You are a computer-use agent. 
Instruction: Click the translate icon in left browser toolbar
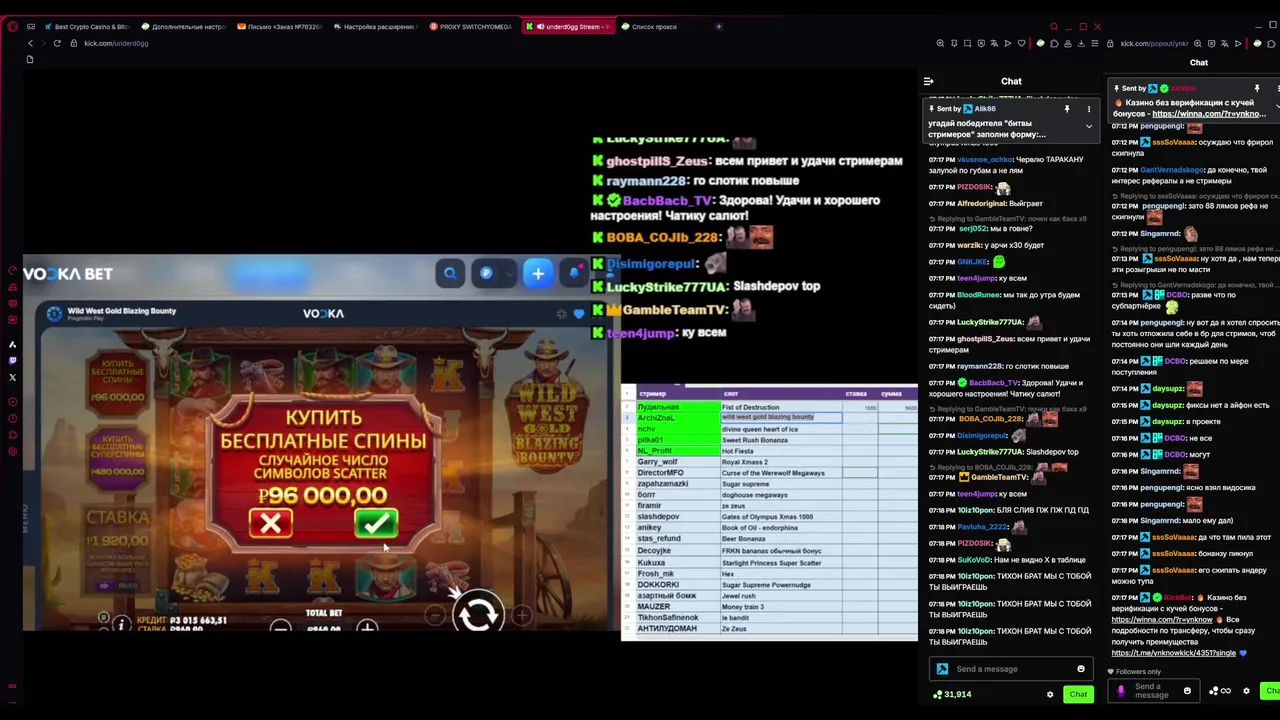[994, 43]
